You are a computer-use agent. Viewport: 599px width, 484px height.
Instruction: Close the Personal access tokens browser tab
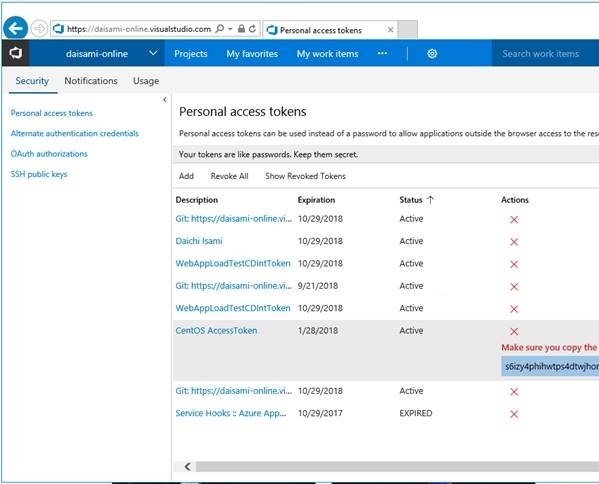[x=390, y=30]
